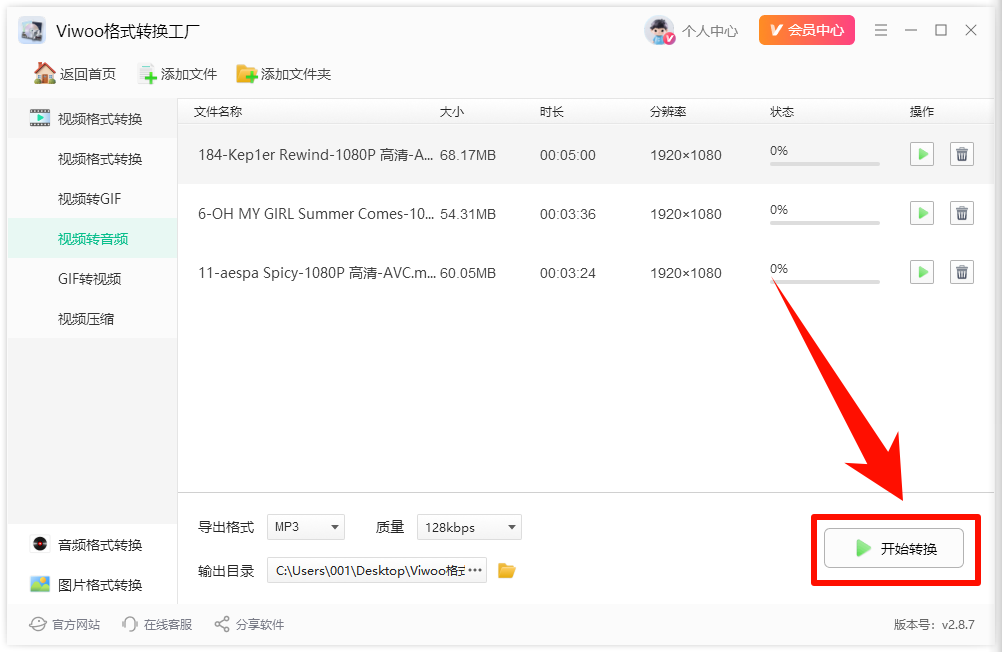Click the 输出目录 path field
Viewport: 1002px width, 652px height.
coord(377,570)
